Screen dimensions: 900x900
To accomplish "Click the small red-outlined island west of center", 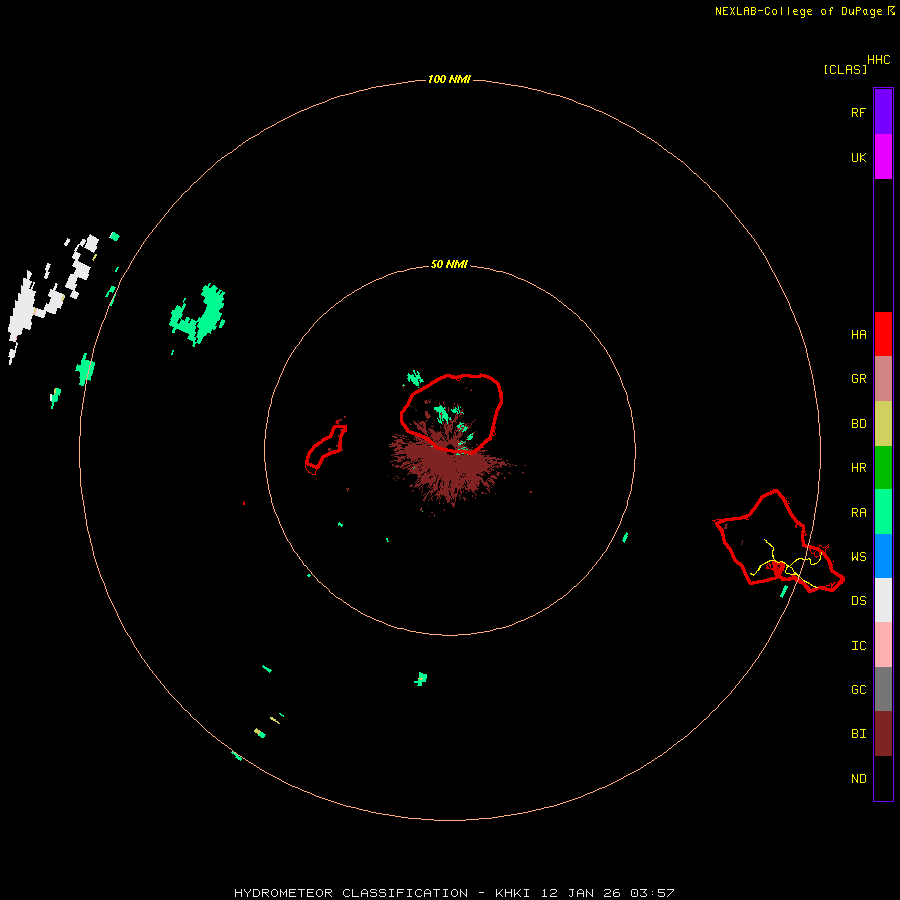I will 325,448.
